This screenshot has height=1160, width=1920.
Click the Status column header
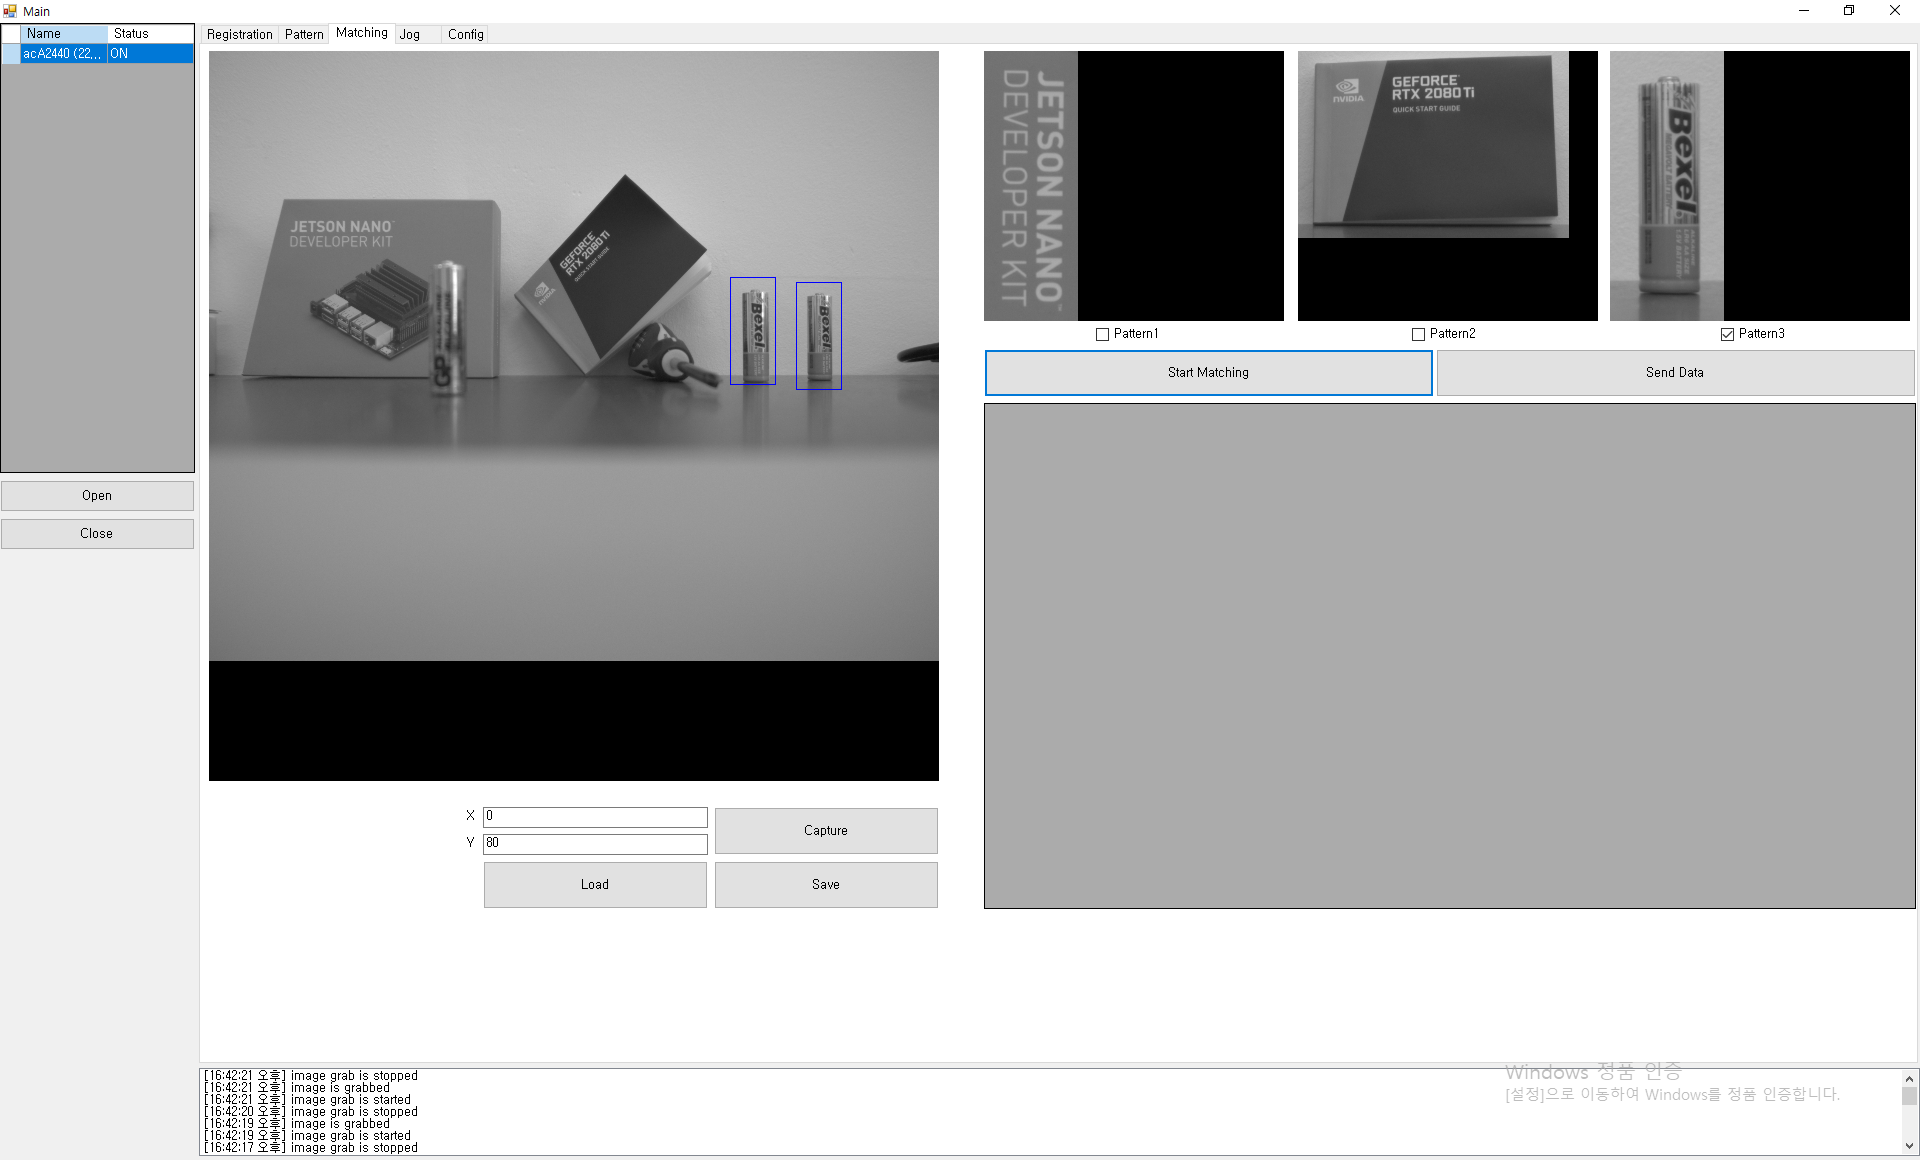(150, 34)
